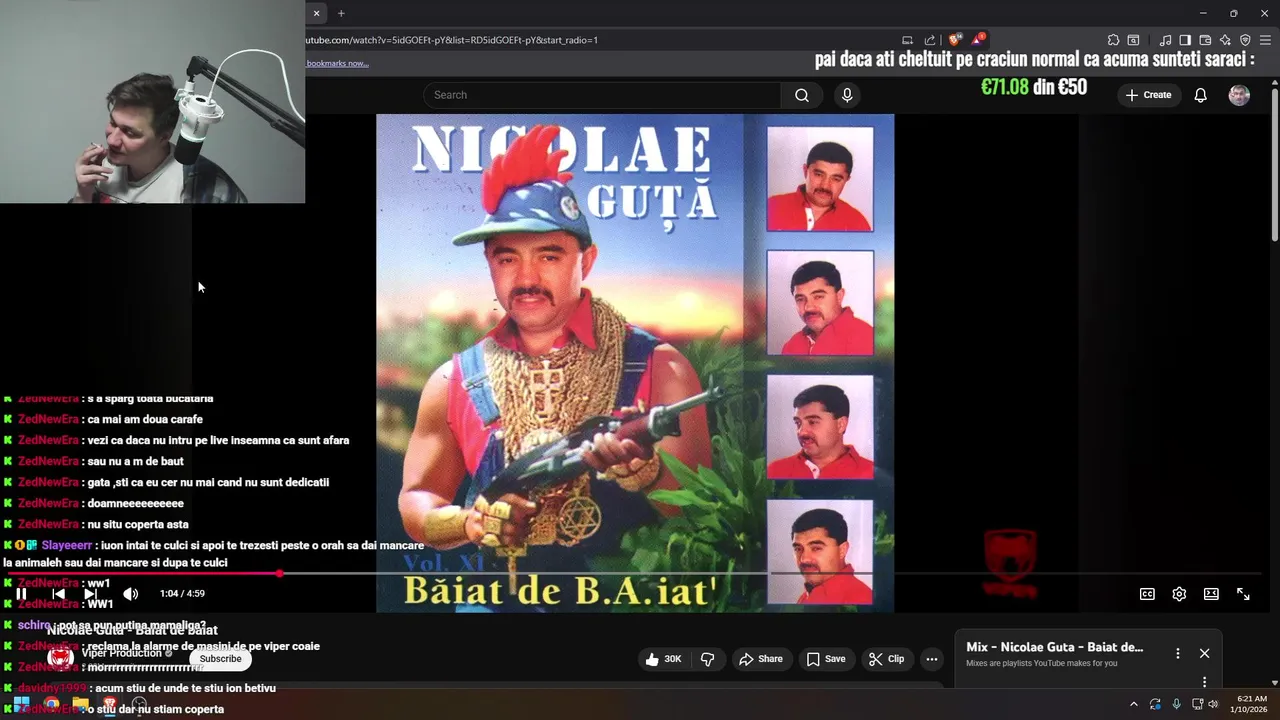Open browser tab search icon
The width and height of the screenshot is (1280, 720).
1133,40
